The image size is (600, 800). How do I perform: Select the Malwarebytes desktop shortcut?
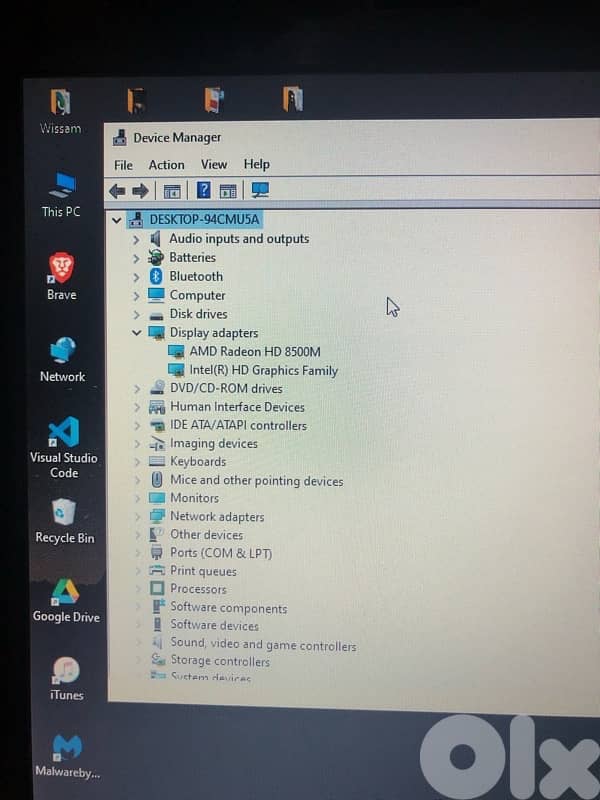[x=67, y=757]
